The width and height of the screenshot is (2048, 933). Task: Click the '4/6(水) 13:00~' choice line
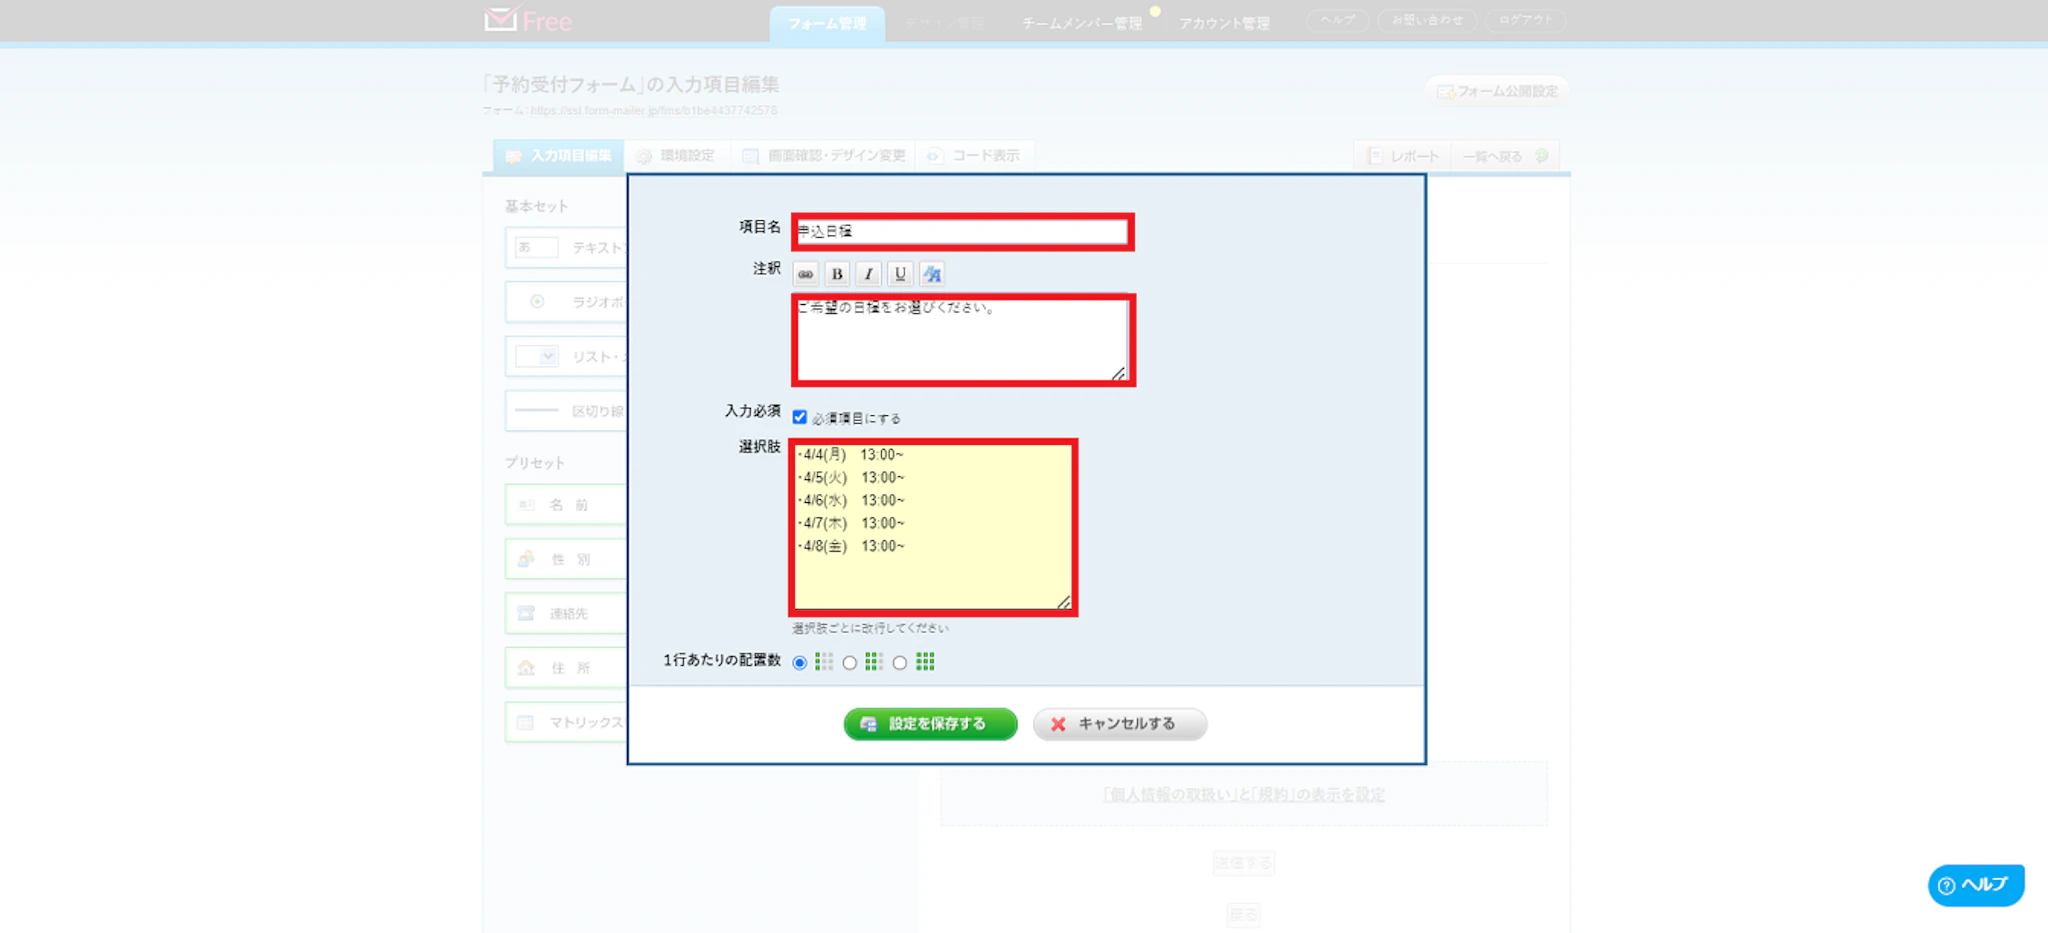click(853, 501)
